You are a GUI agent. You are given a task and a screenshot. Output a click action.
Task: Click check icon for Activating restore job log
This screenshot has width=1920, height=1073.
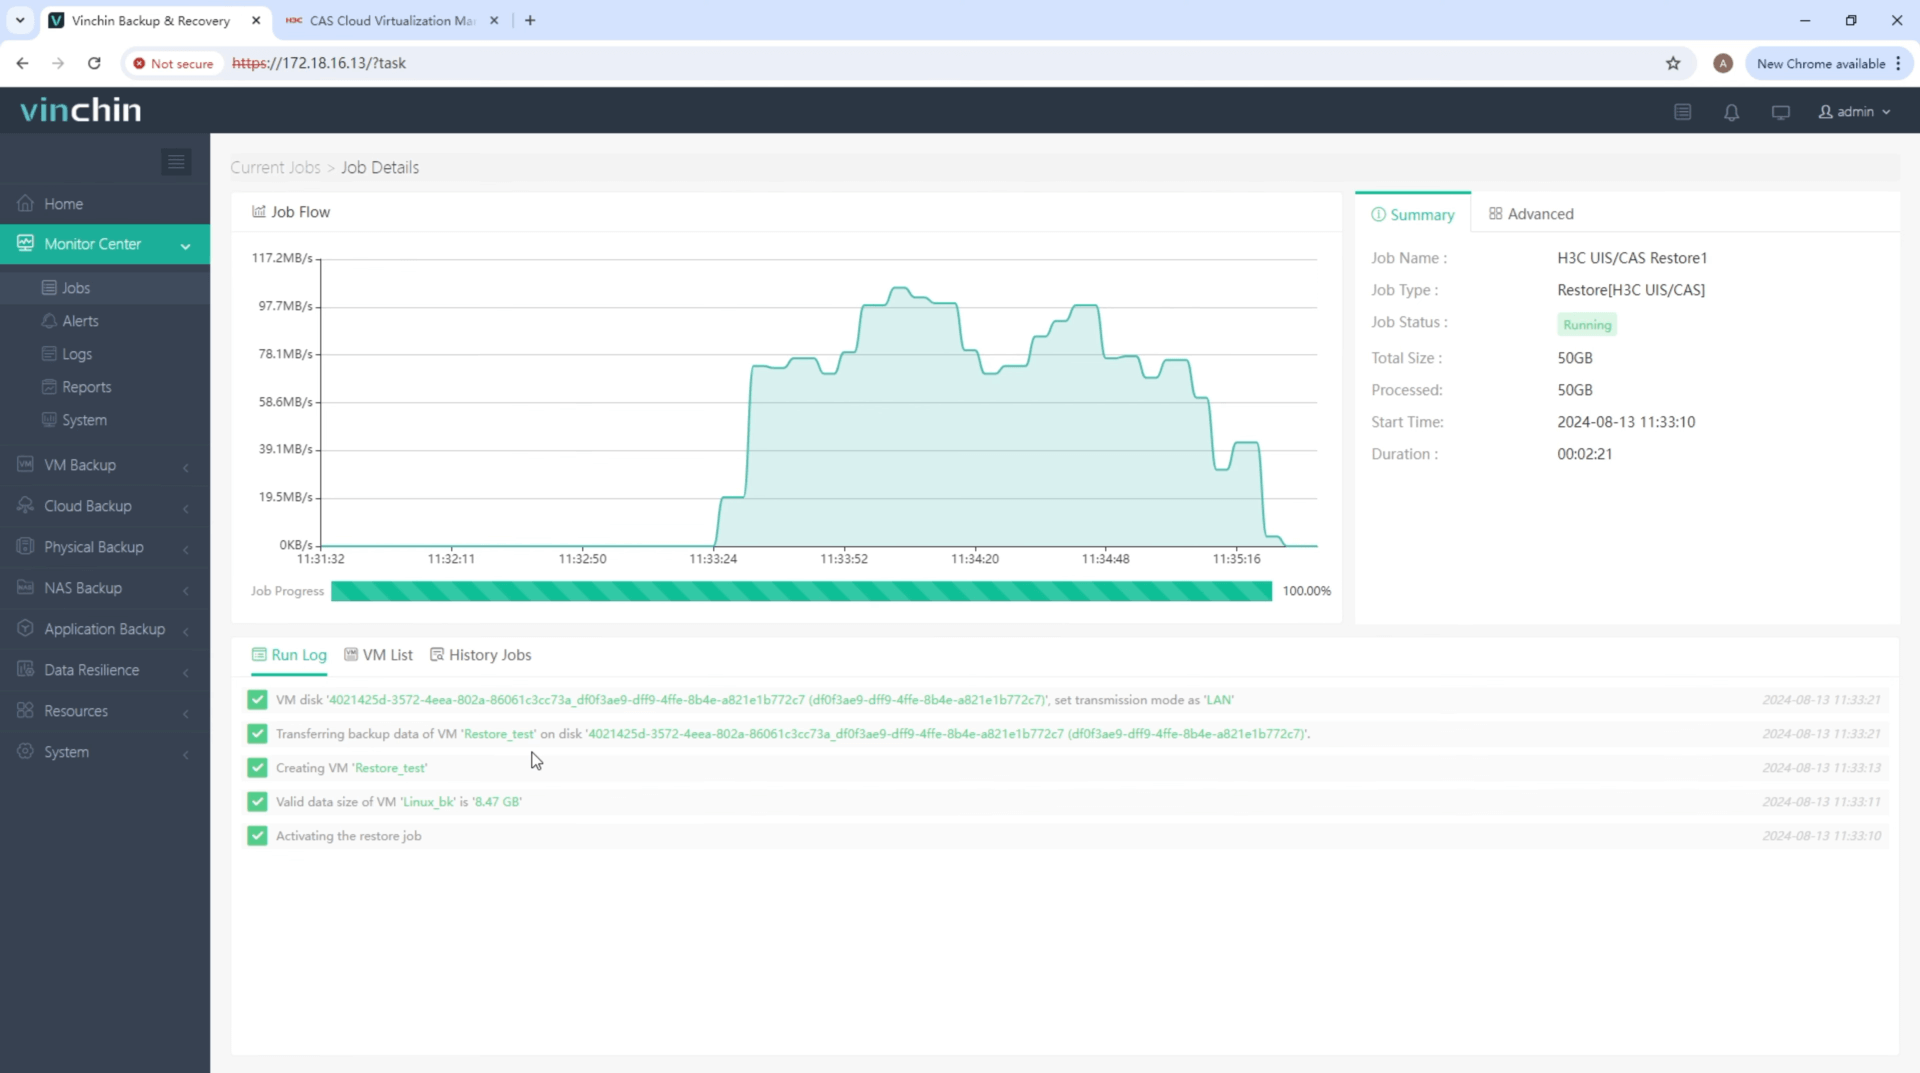[x=257, y=836]
